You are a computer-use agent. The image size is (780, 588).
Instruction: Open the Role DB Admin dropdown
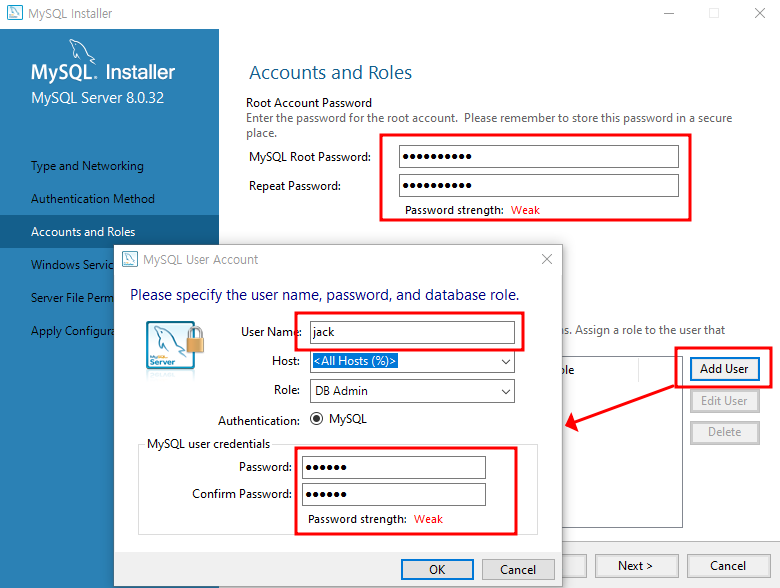(505, 391)
